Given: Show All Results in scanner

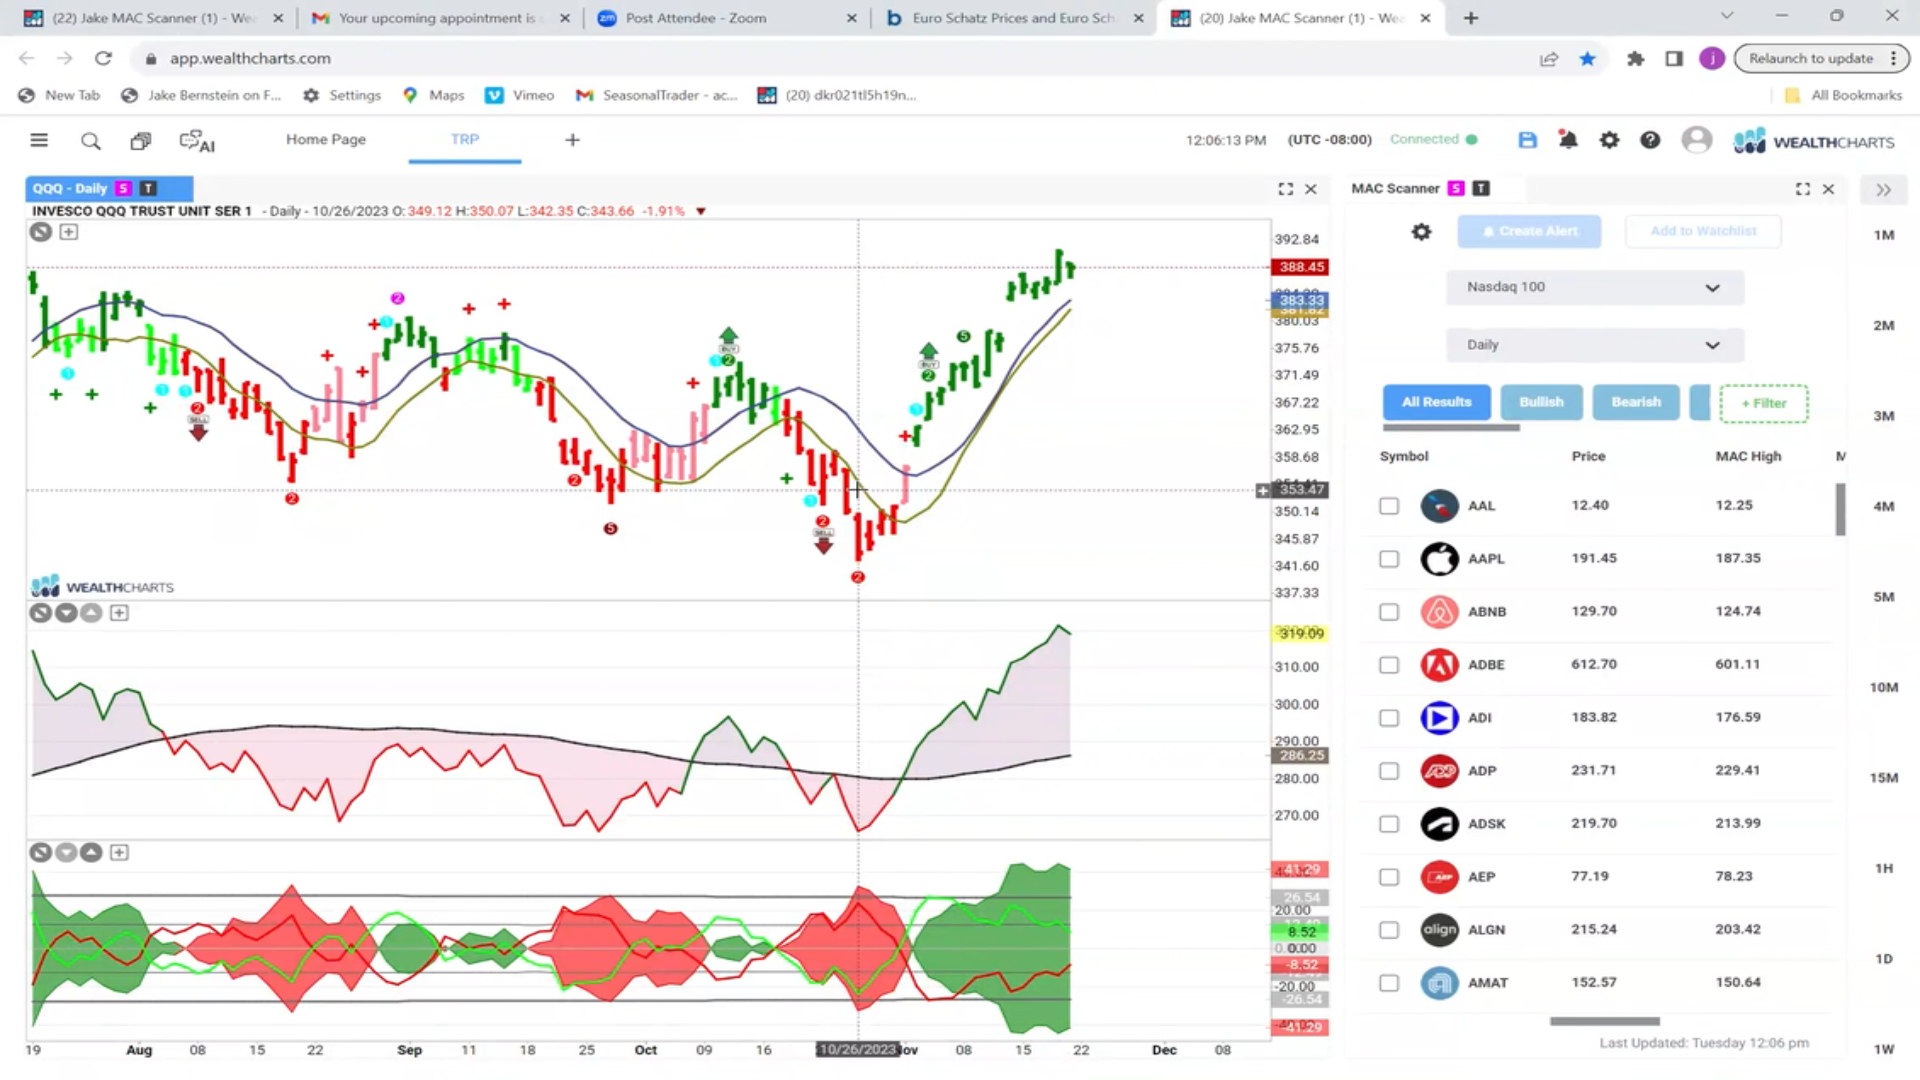Looking at the screenshot, I should click(1437, 402).
